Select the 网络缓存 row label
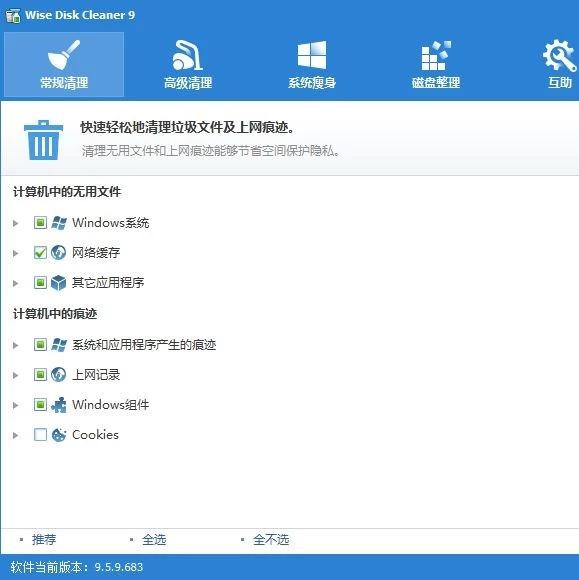Viewport: 579px width, 580px height. point(96,253)
